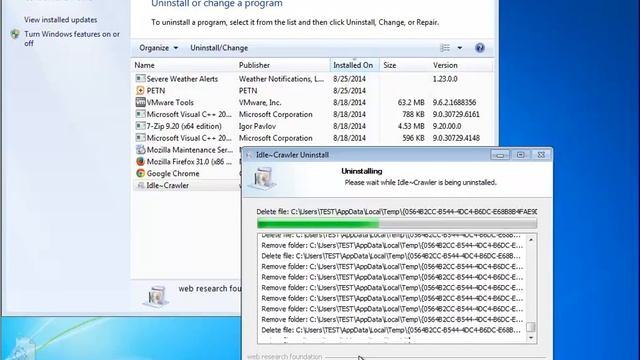640x360 pixels.
Task: Minimize the Idle~Crawler Uninstall window
Action: tap(500, 155)
